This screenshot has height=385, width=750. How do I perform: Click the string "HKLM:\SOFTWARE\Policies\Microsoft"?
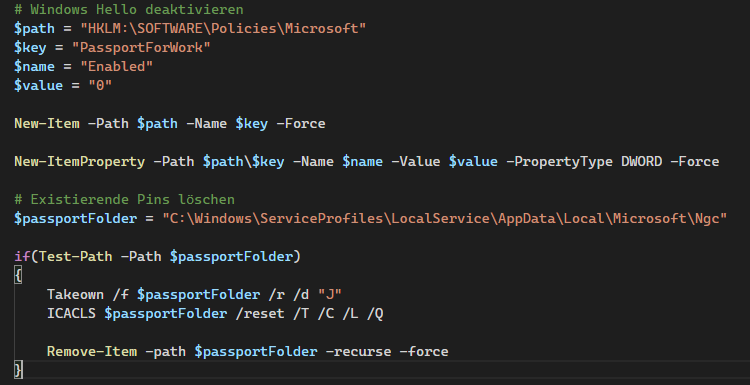point(223,29)
